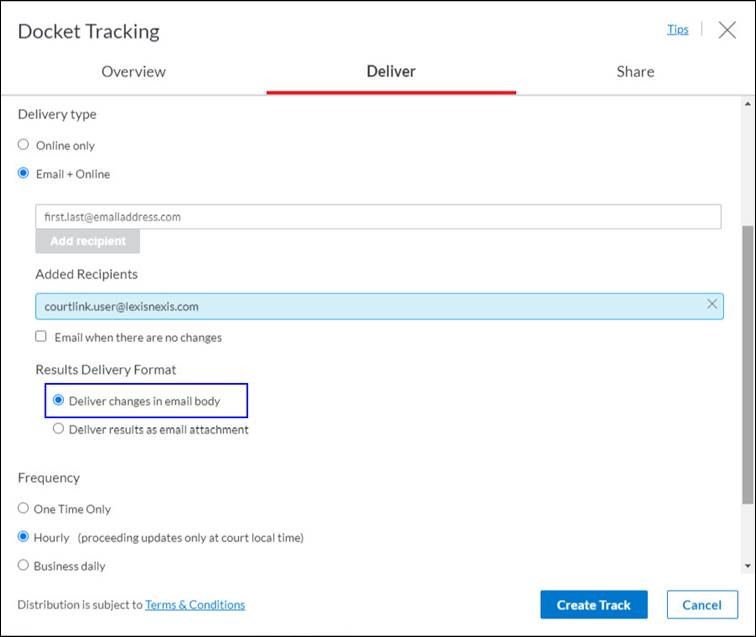Switch to the Share tab

(635, 72)
